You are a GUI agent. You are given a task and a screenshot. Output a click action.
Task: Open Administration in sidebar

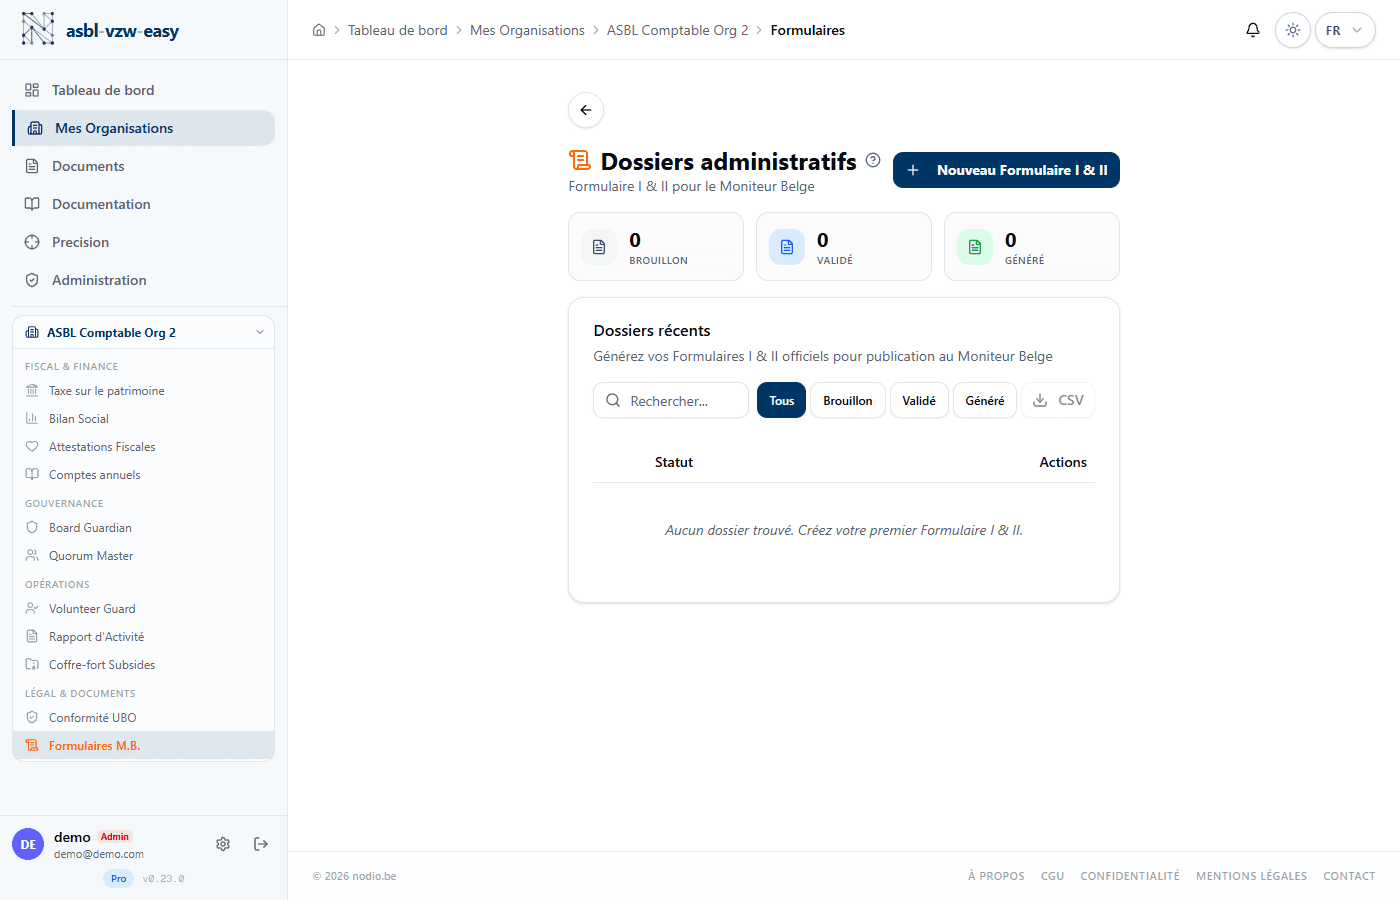coord(144,280)
